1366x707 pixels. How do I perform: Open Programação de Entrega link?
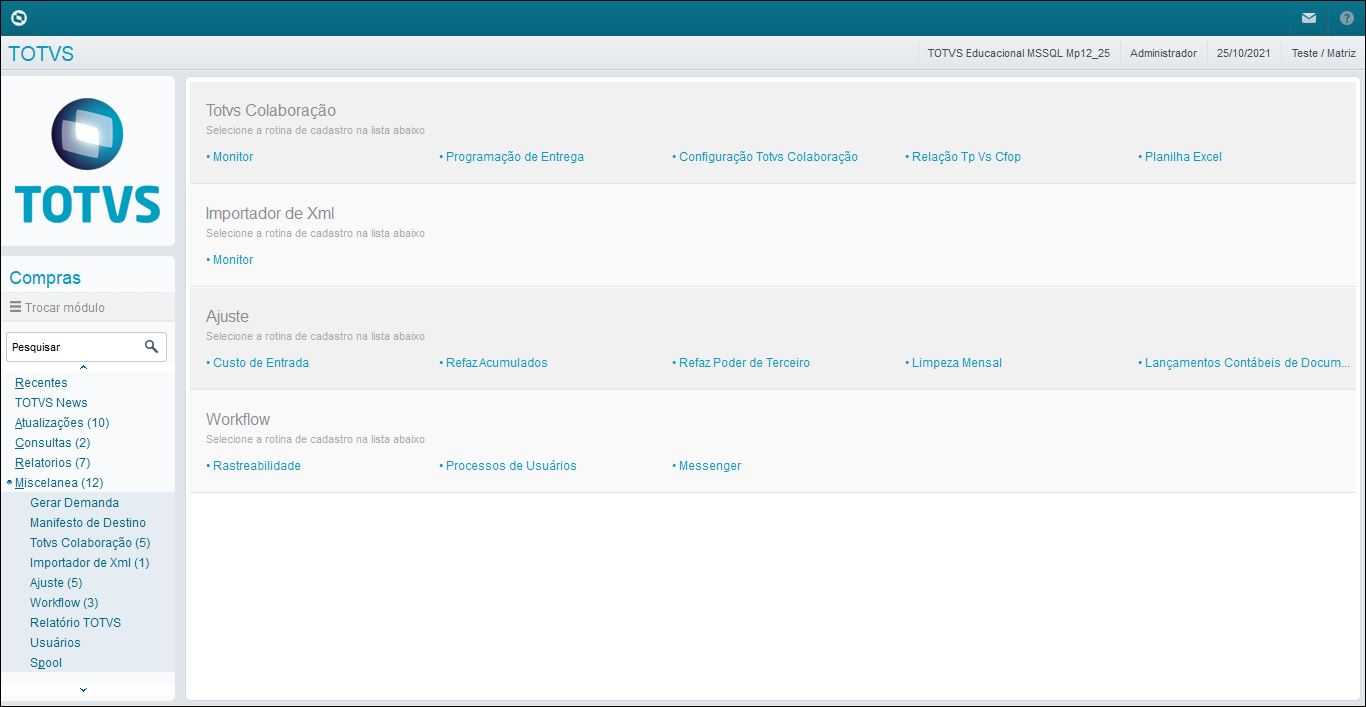tap(514, 157)
